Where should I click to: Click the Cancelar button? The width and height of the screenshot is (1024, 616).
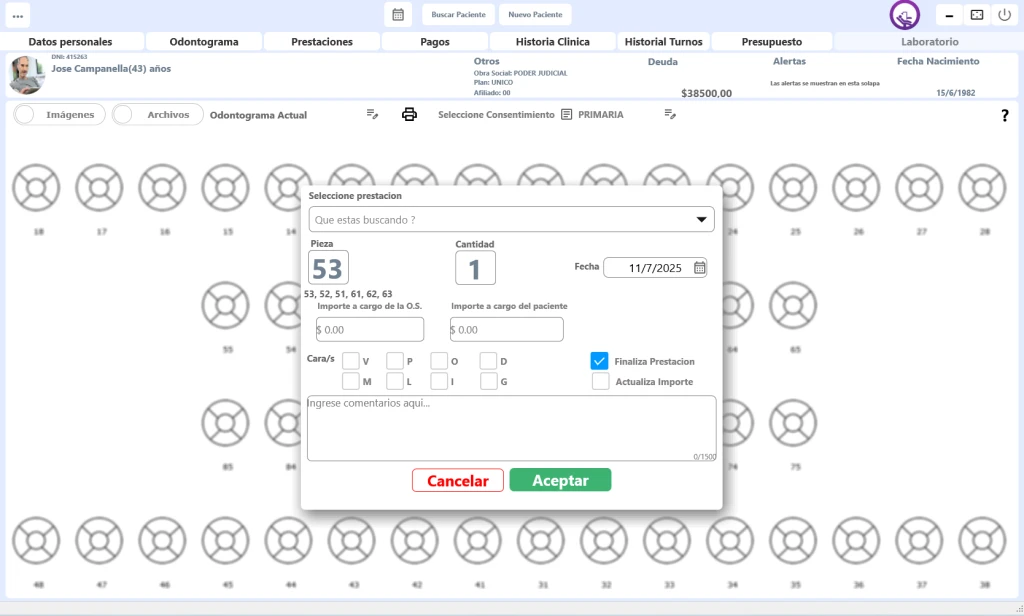tap(457, 481)
